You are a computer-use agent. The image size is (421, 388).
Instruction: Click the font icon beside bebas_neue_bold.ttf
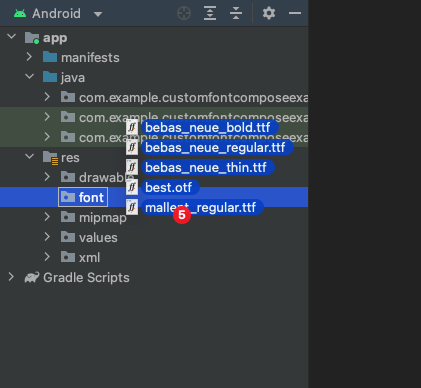132,127
